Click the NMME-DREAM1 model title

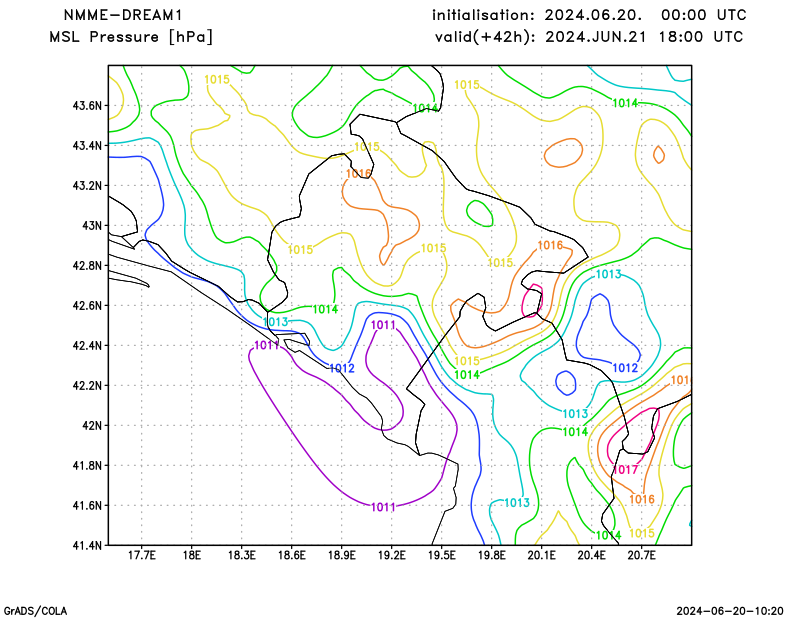122,15
